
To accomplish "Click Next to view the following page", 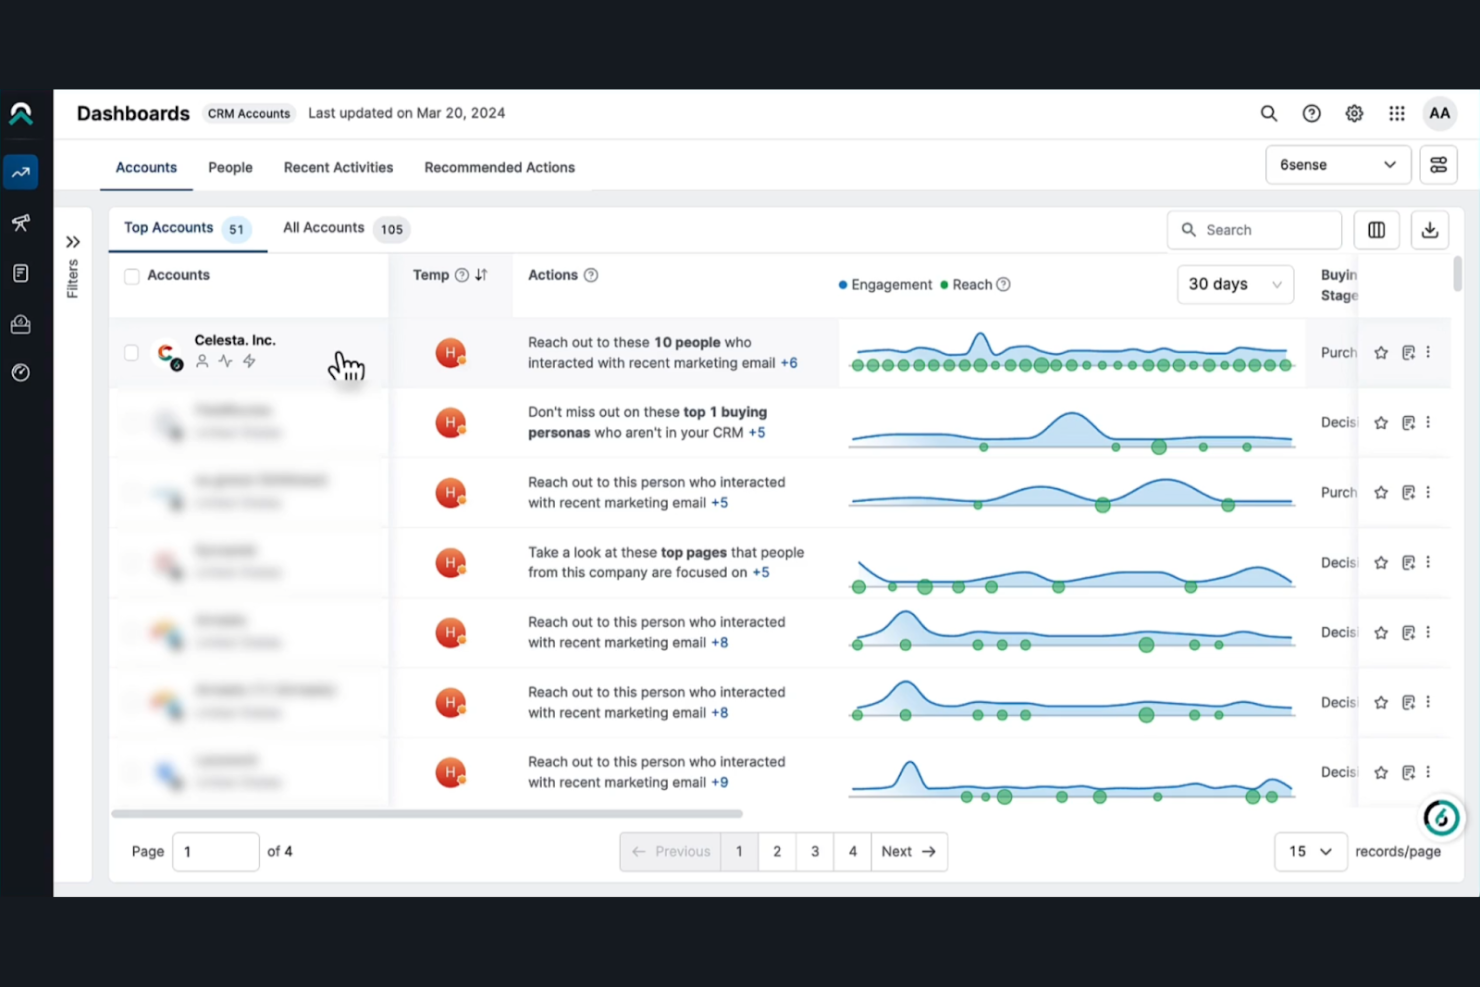I will tap(908, 851).
